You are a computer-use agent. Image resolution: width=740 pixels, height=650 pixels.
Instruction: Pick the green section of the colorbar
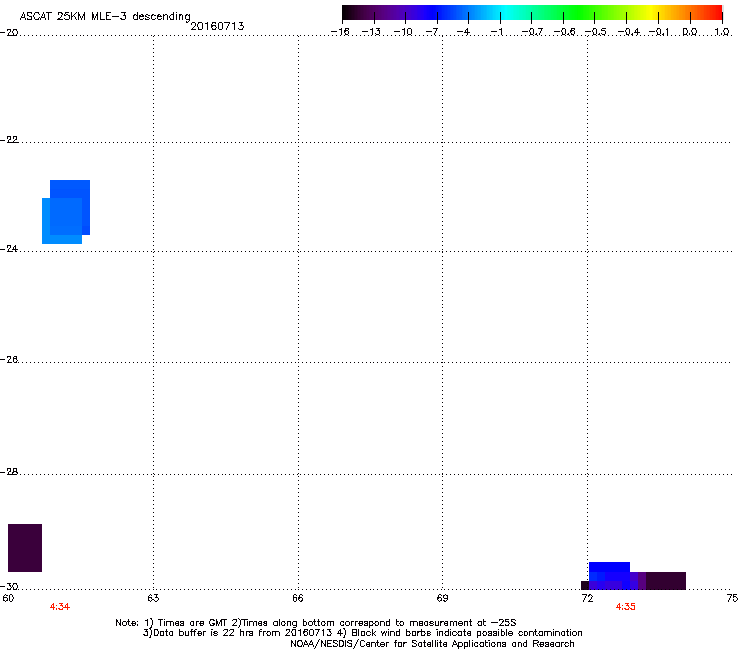576,13
